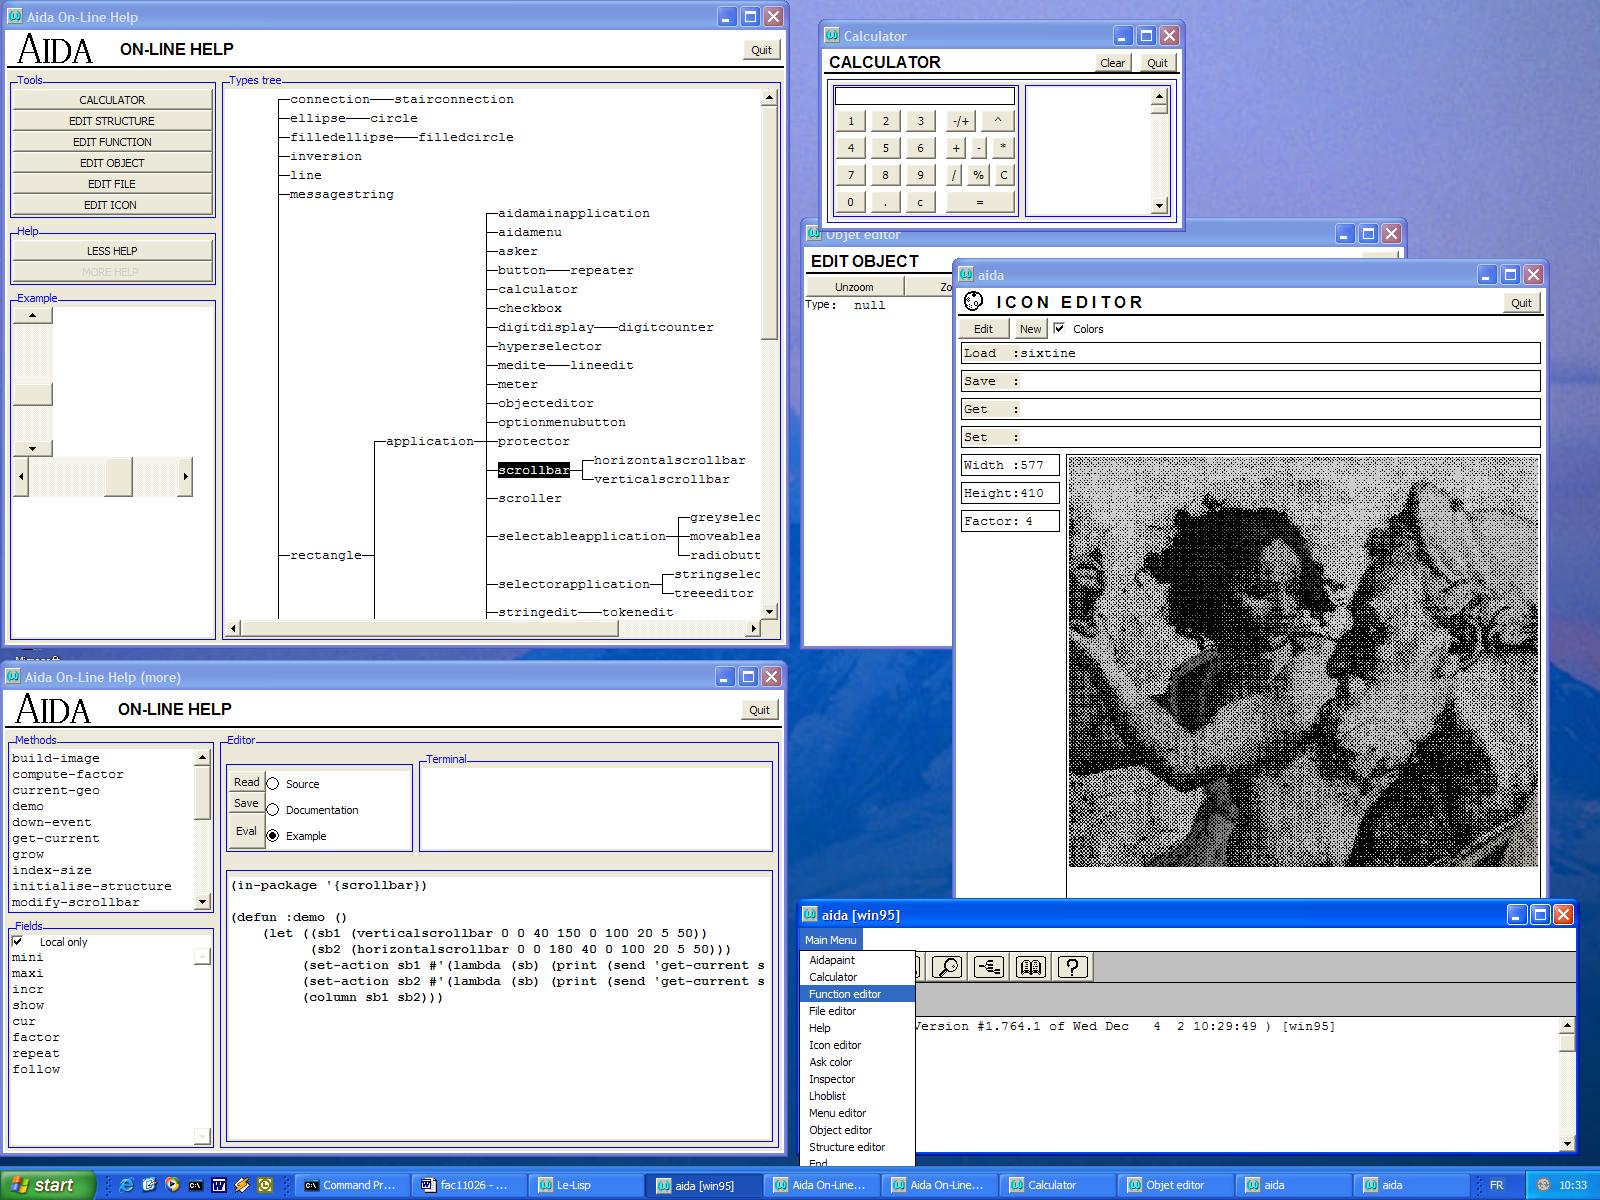
Task: Click CALCULATOR button in Tools panel
Action: [x=112, y=100]
